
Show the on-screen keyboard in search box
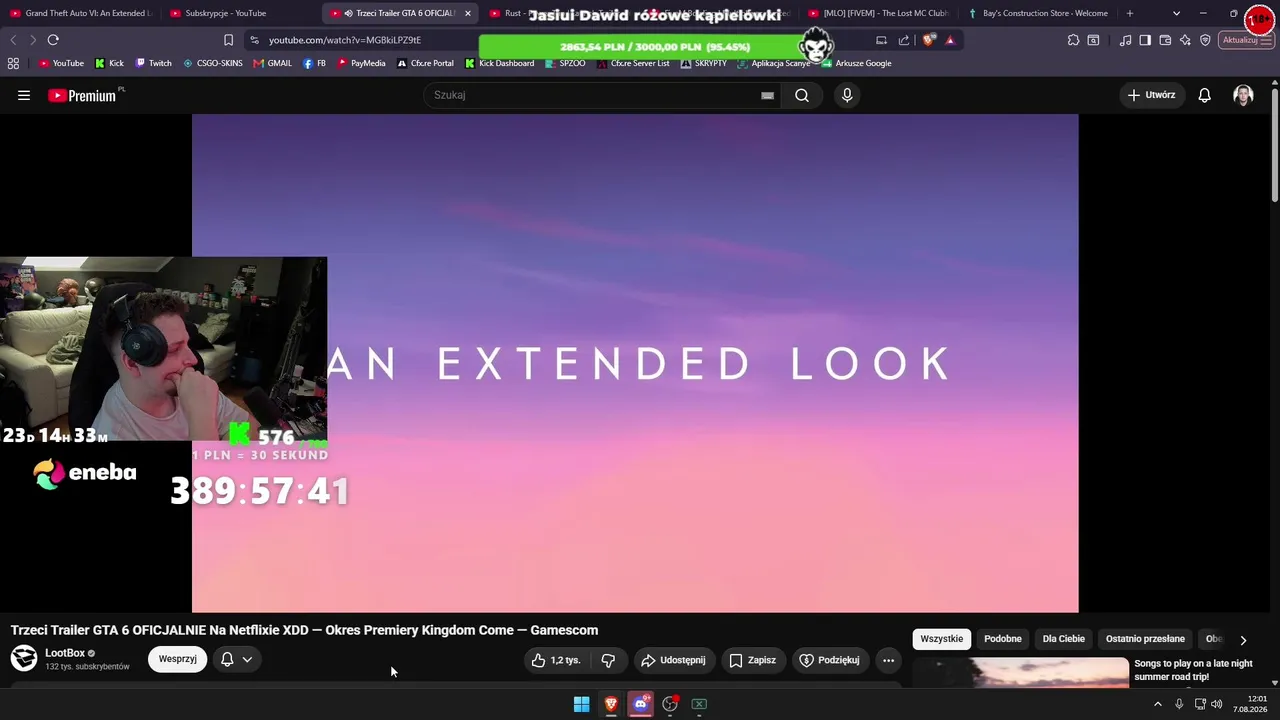click(767, 95)
